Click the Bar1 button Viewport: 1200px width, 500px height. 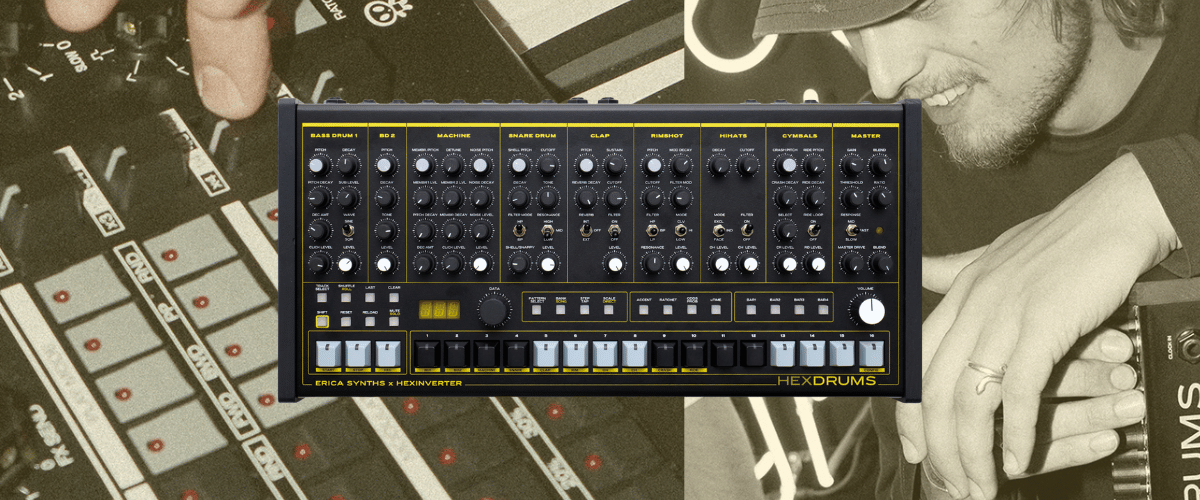tap(751, 310)
